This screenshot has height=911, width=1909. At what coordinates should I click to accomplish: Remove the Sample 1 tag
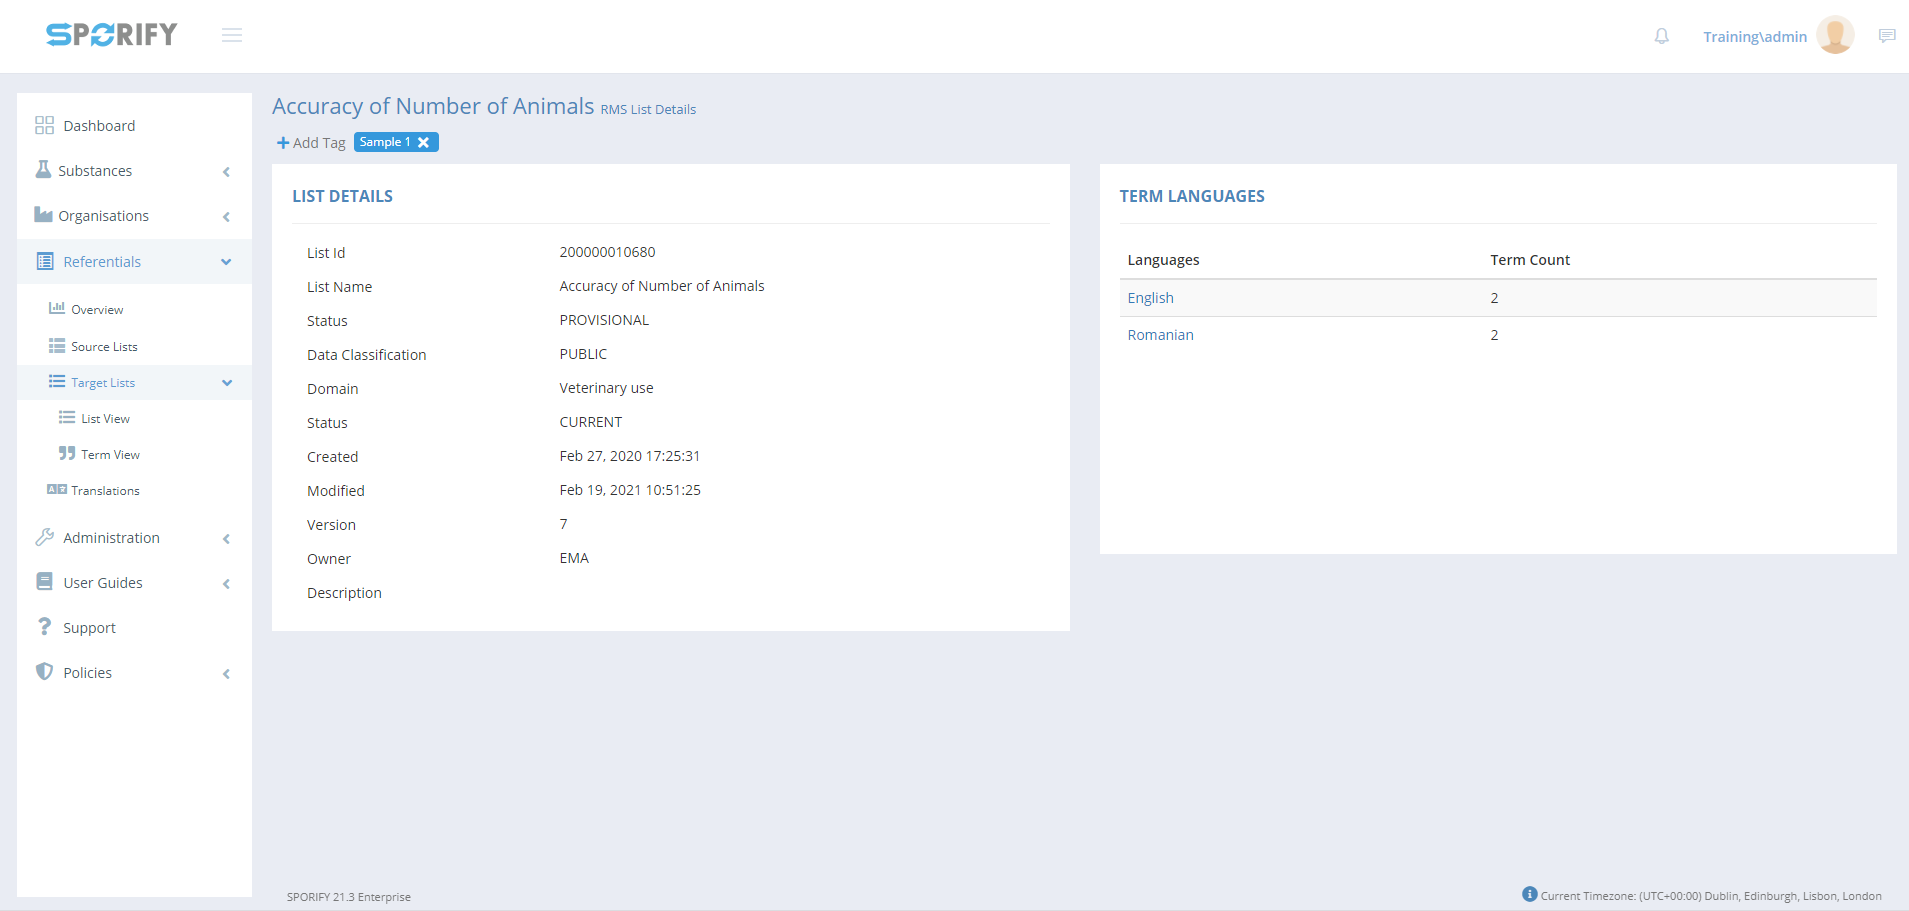pos(424,143)
